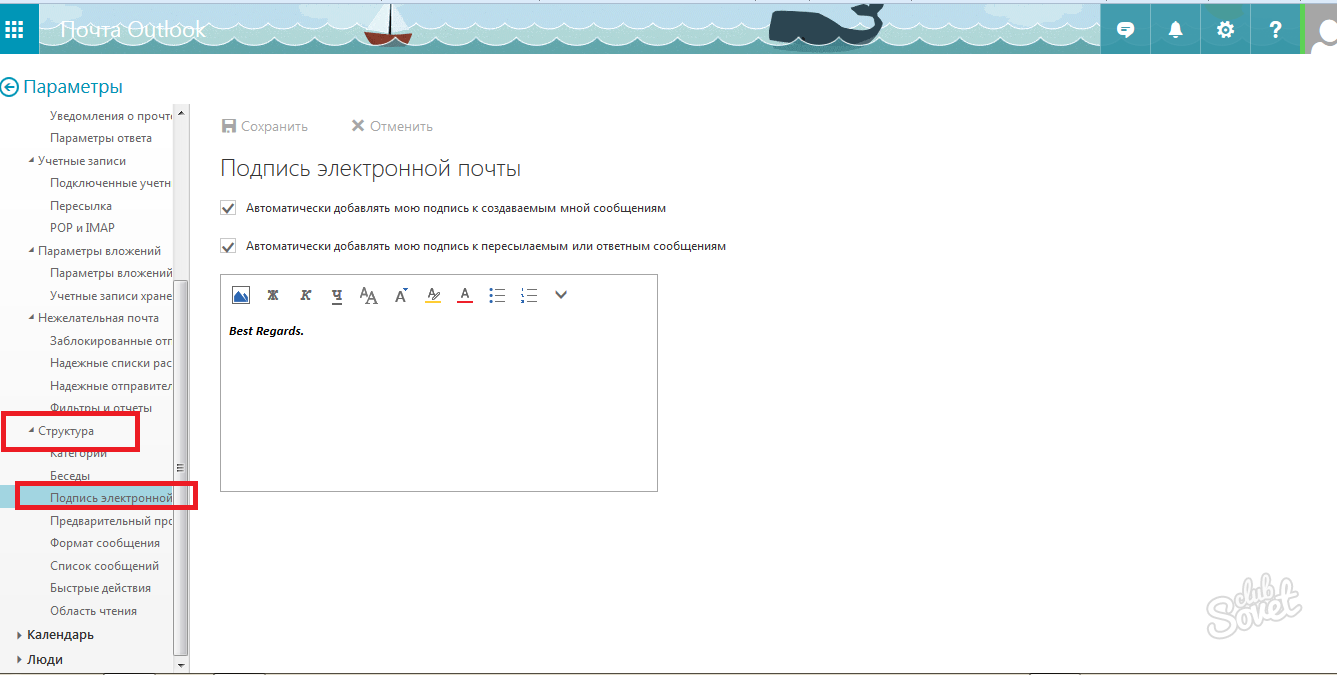Uncheck auto-add signature to forwarded or reply messages
Screen dimensions: 1337x675
(228, 245)
